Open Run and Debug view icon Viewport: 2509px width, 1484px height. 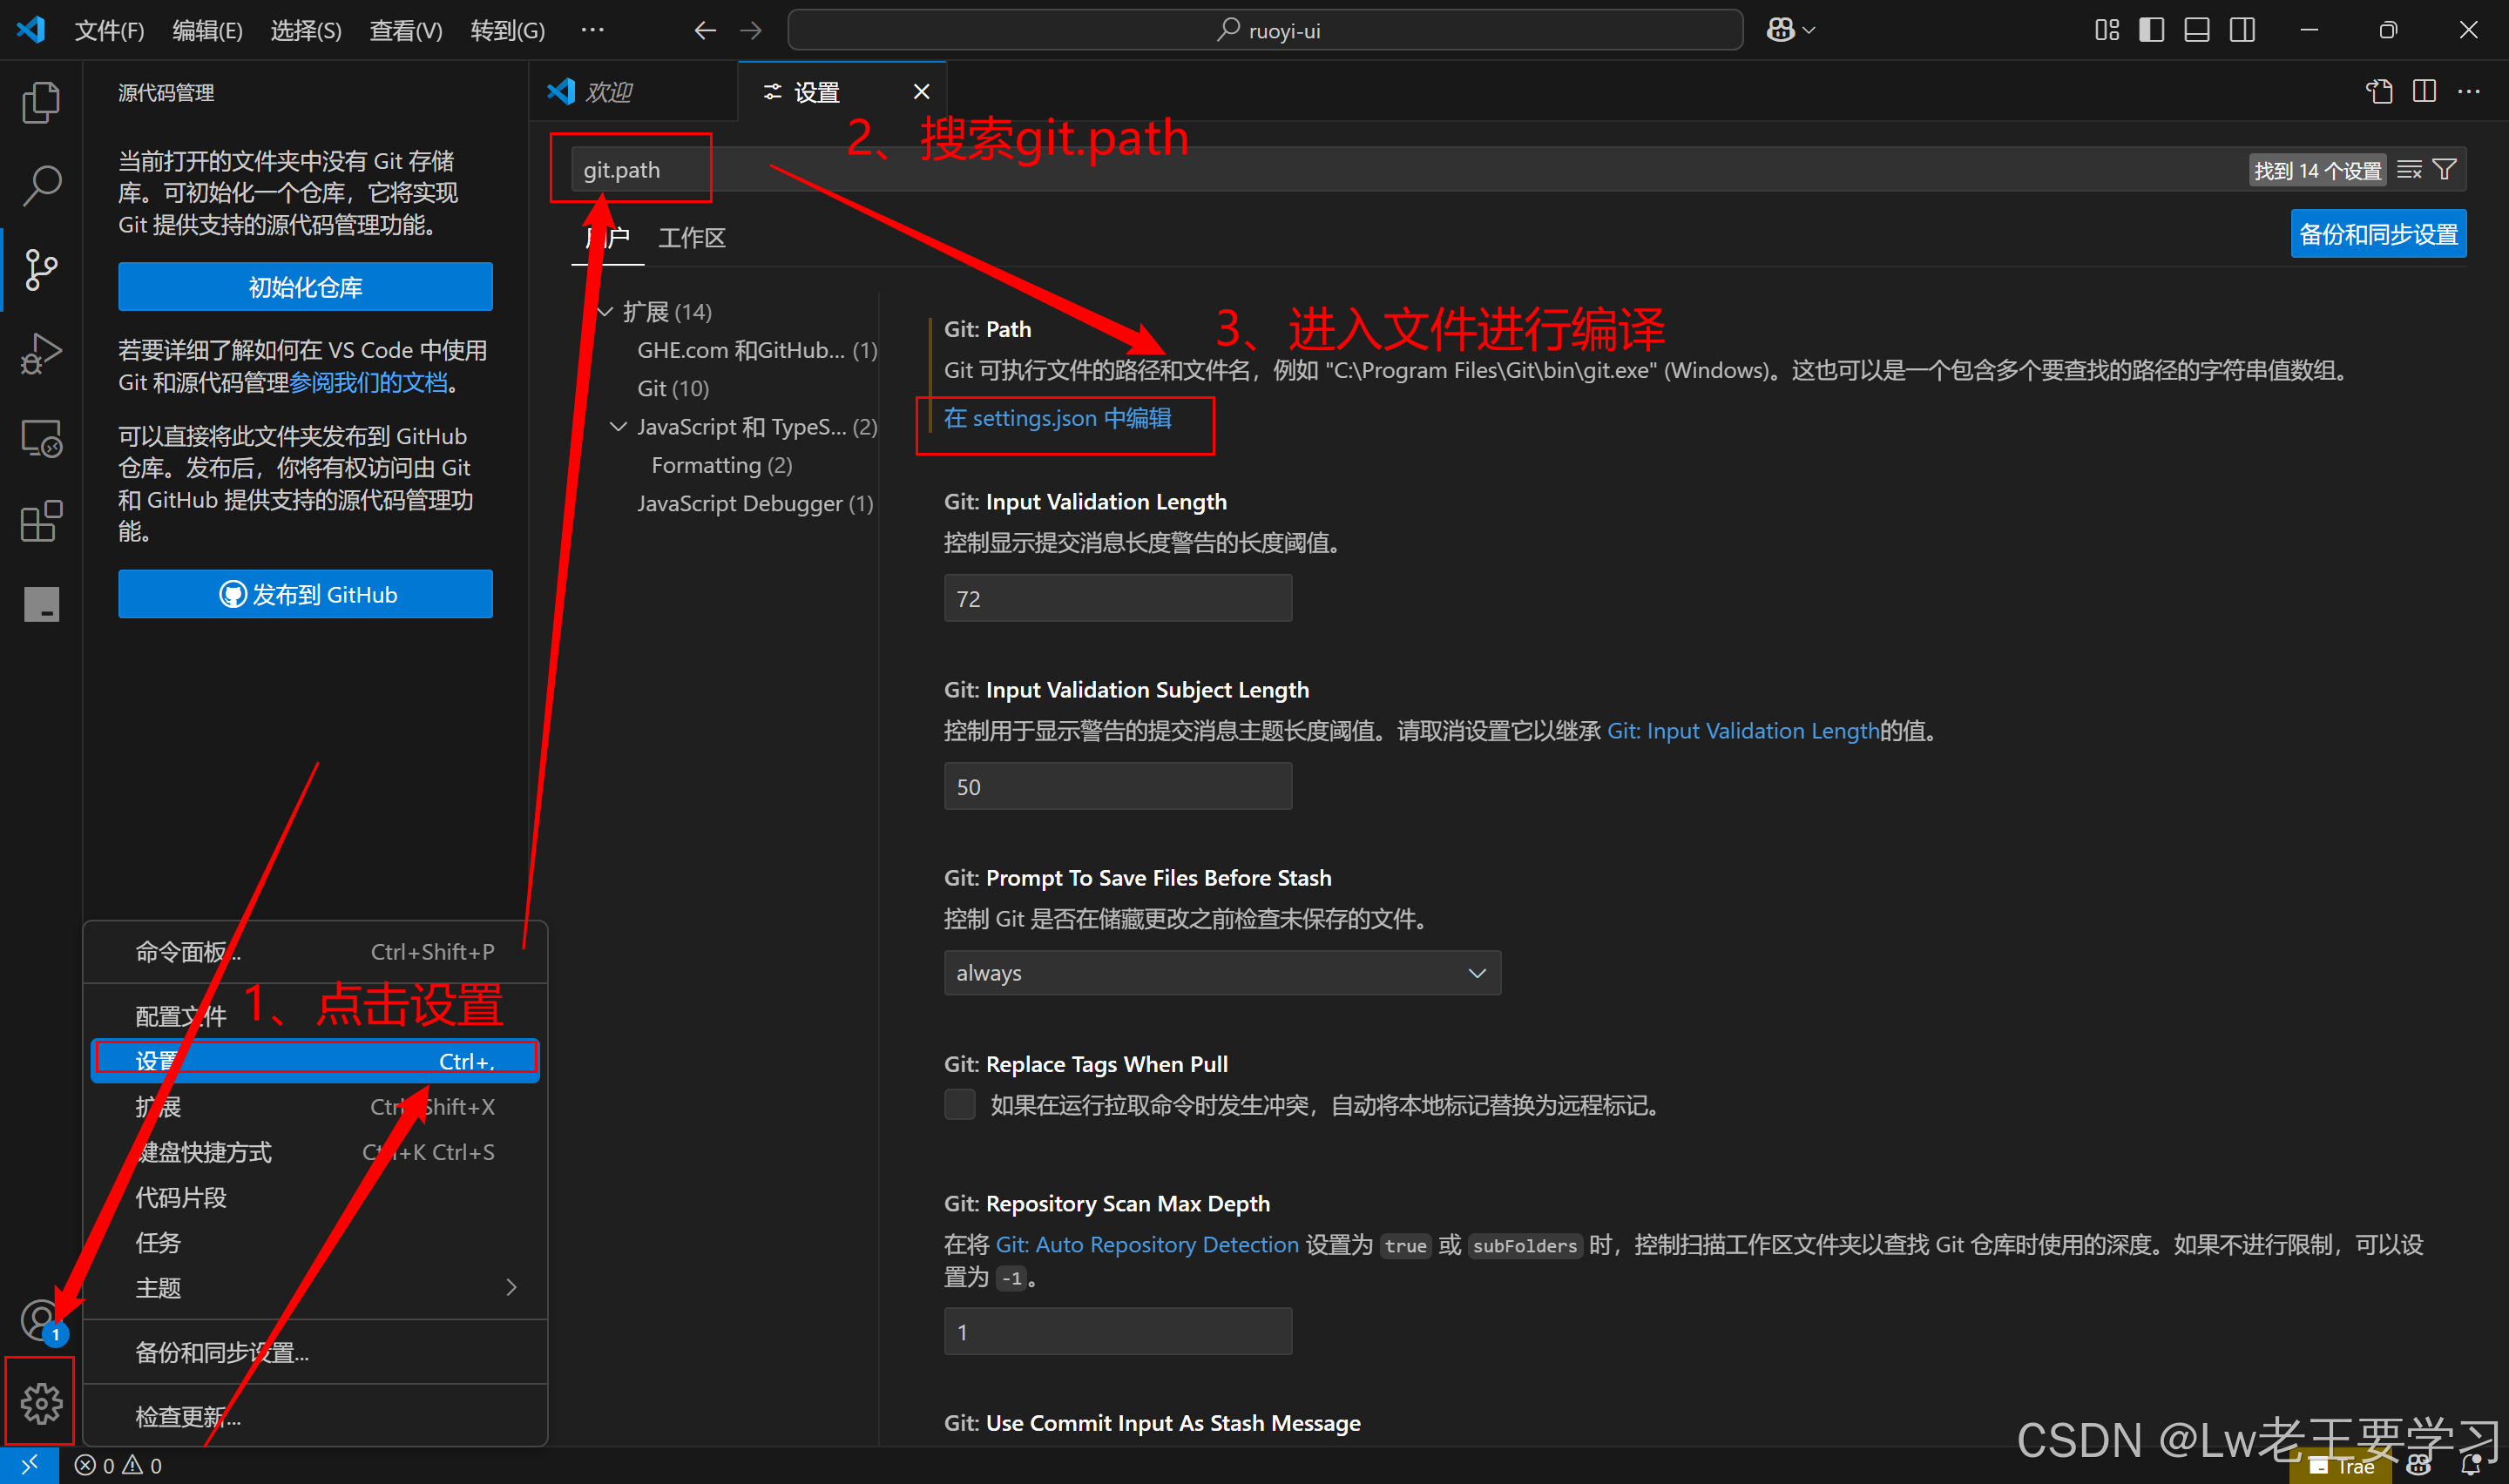click(x=41, y=353)
